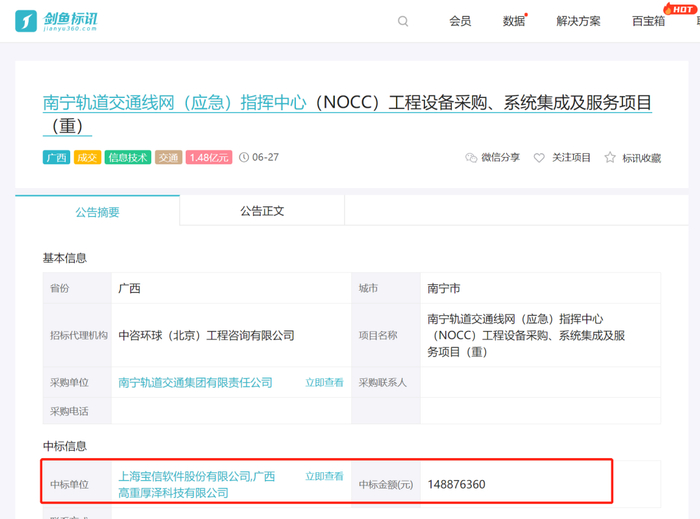Open the 百宝箱 menu

(x=648, y=21)
